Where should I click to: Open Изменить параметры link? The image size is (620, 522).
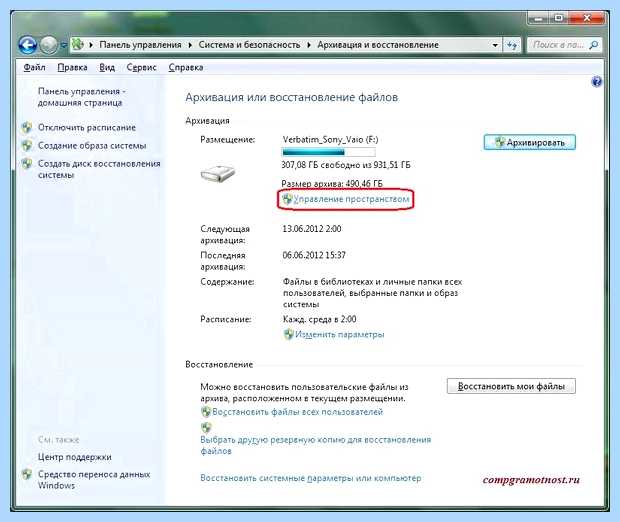340,335
